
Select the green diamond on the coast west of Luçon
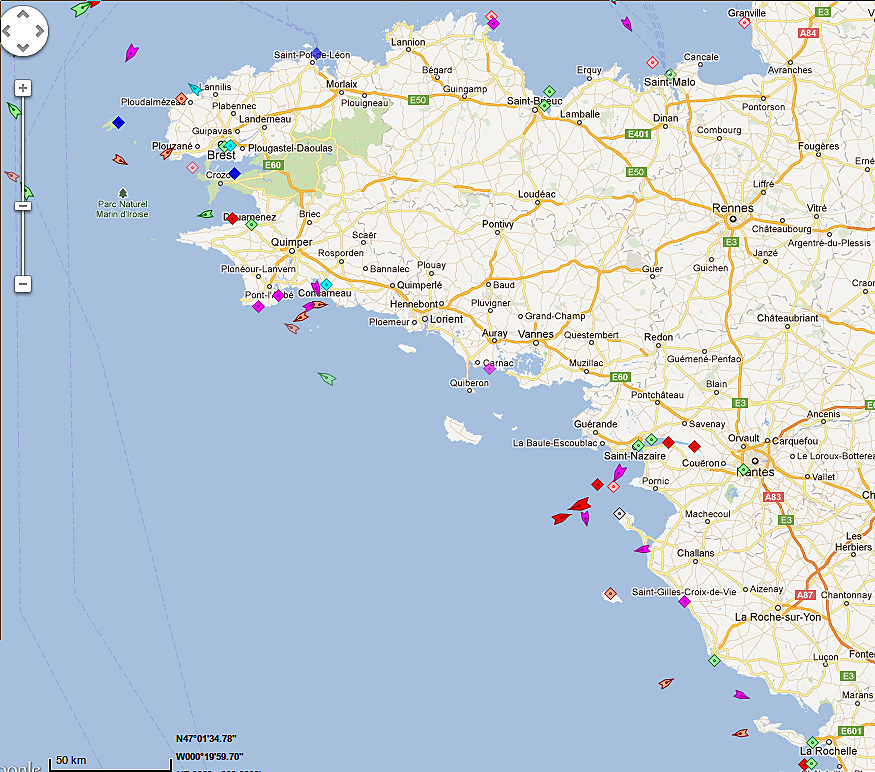[x=714, y=660]
